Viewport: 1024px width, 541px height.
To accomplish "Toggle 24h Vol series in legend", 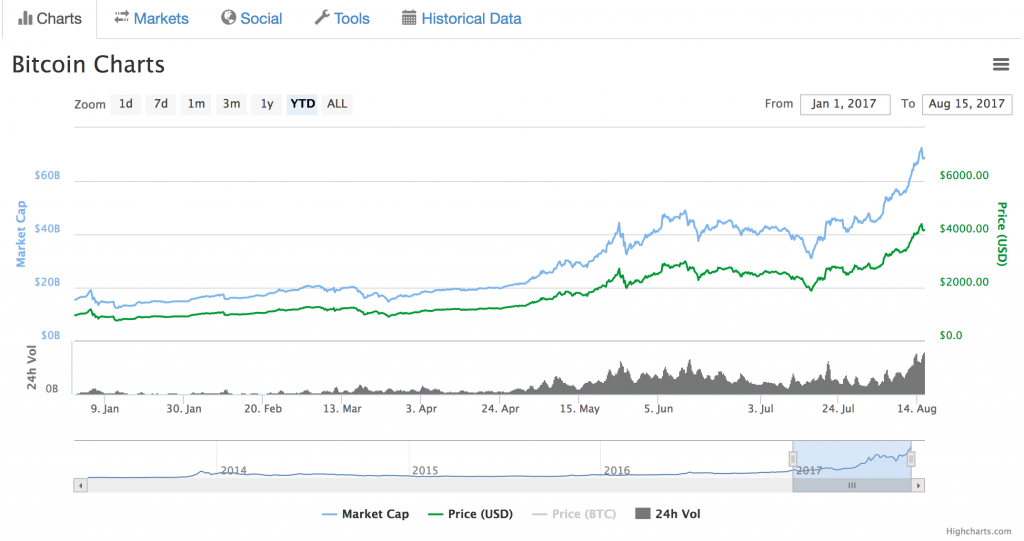I will (x=667, y=514).
